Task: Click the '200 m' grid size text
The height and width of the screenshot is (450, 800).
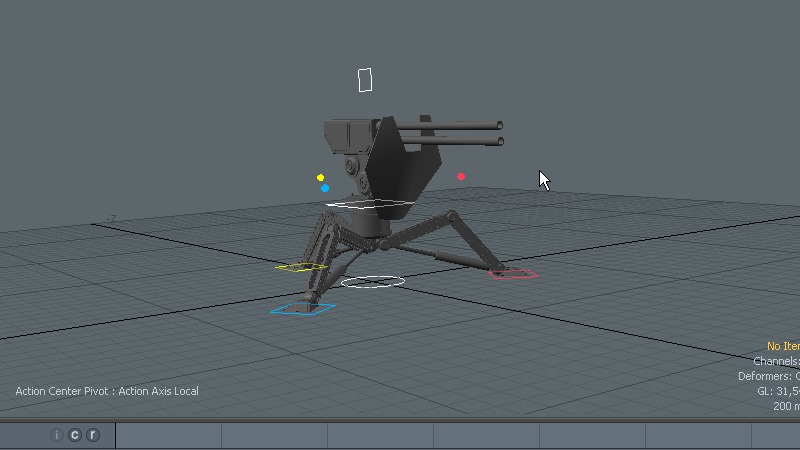Action: pos(786,406)
